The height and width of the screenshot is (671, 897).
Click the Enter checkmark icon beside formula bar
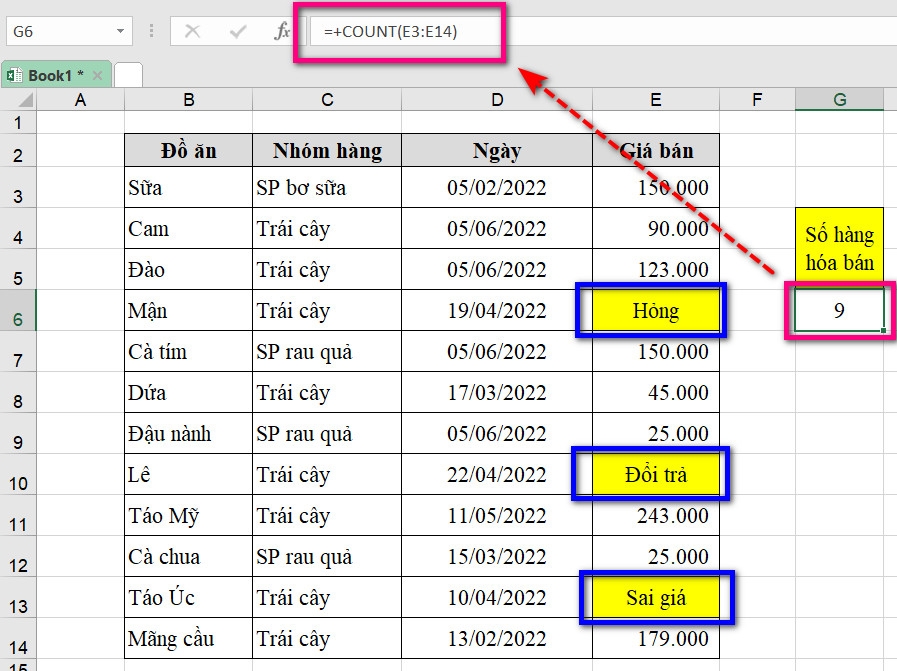click(236, 30)
